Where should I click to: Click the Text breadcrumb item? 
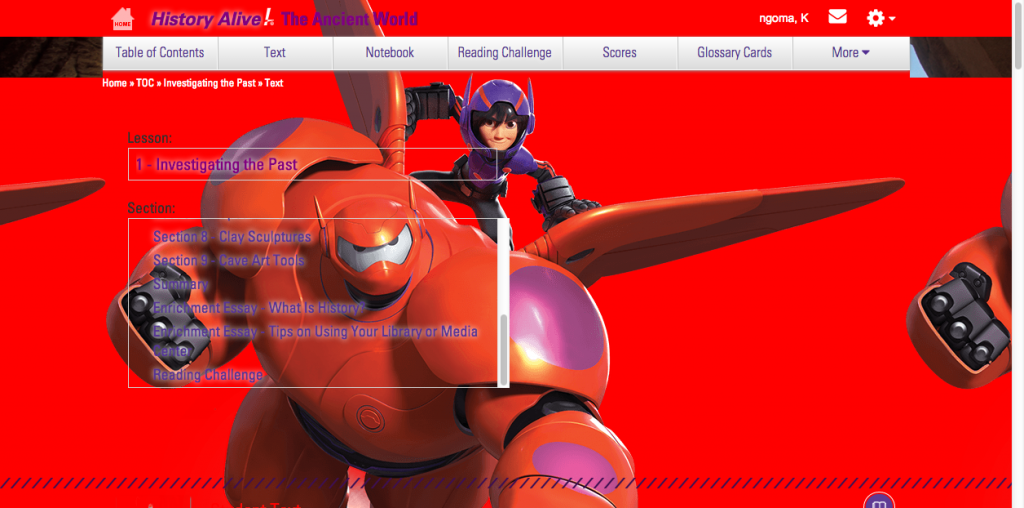pos(274,84)
